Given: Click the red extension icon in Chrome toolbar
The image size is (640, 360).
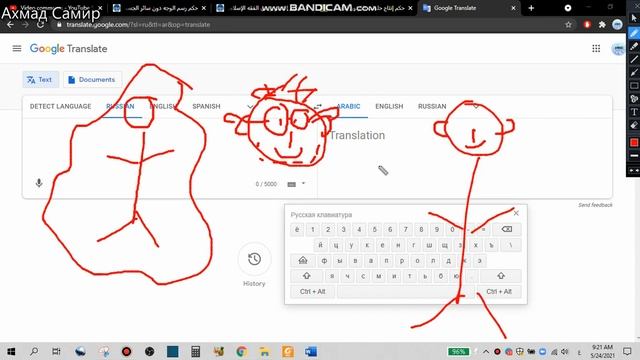Looking at the screenshot, I should [x=587, y=24].
